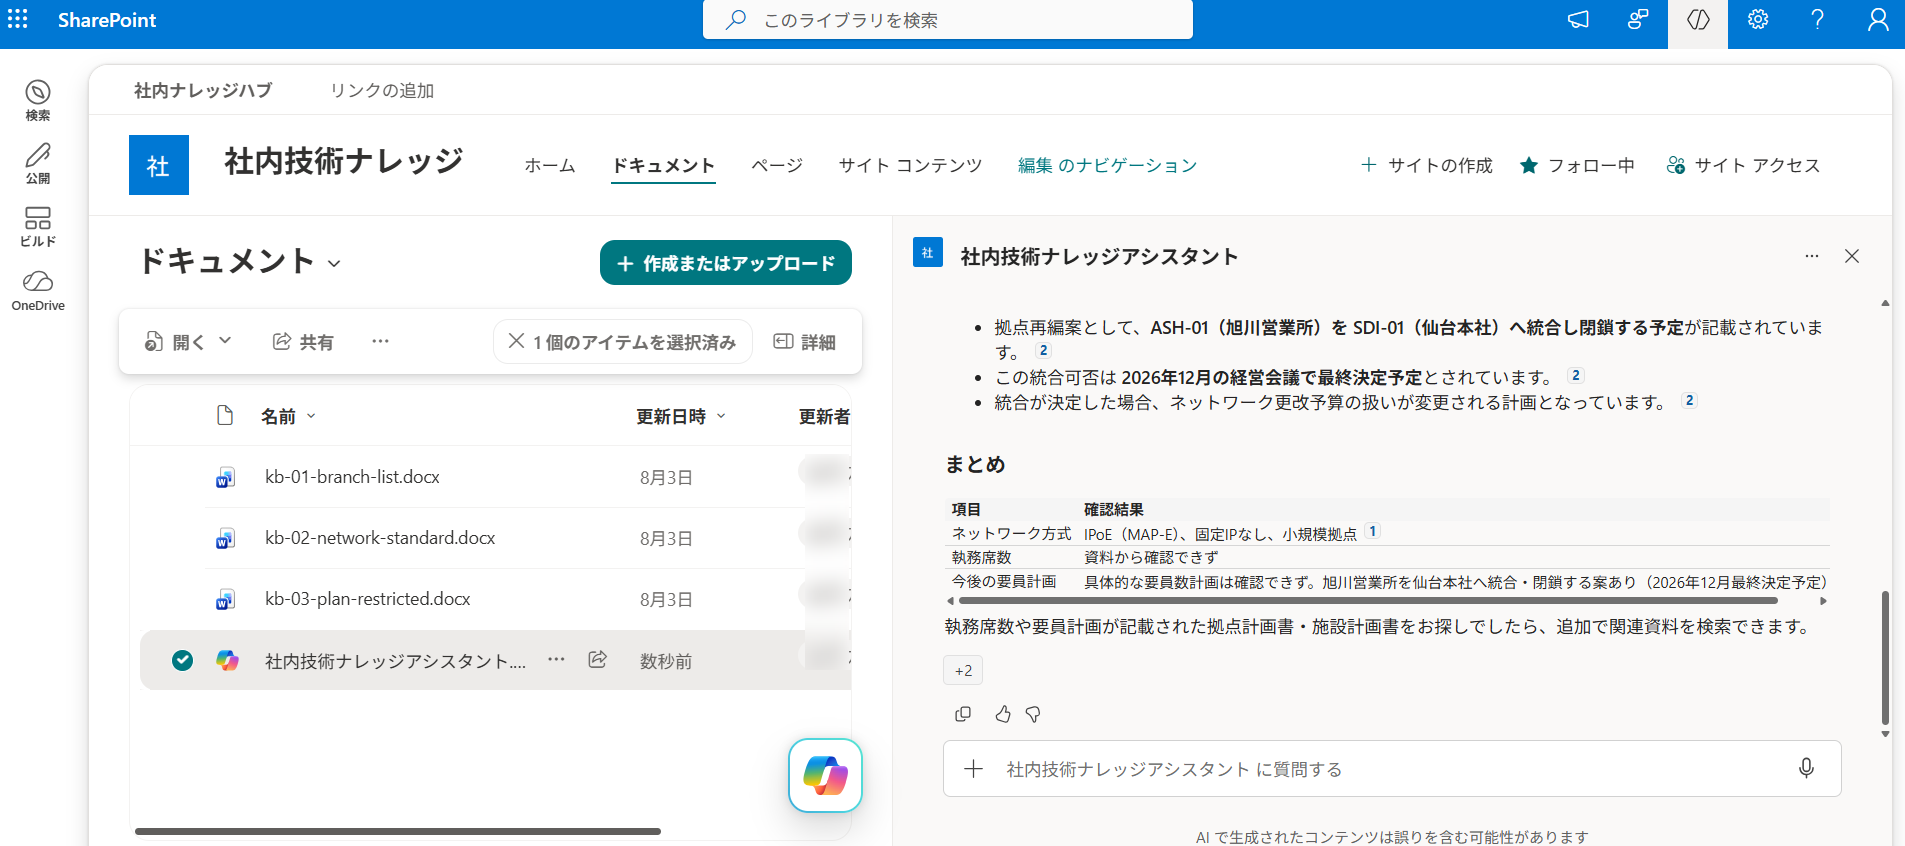Click the summary table horizontal scrollbar
Viewport: 1905px width, 846px height.
pos(1368,601)
